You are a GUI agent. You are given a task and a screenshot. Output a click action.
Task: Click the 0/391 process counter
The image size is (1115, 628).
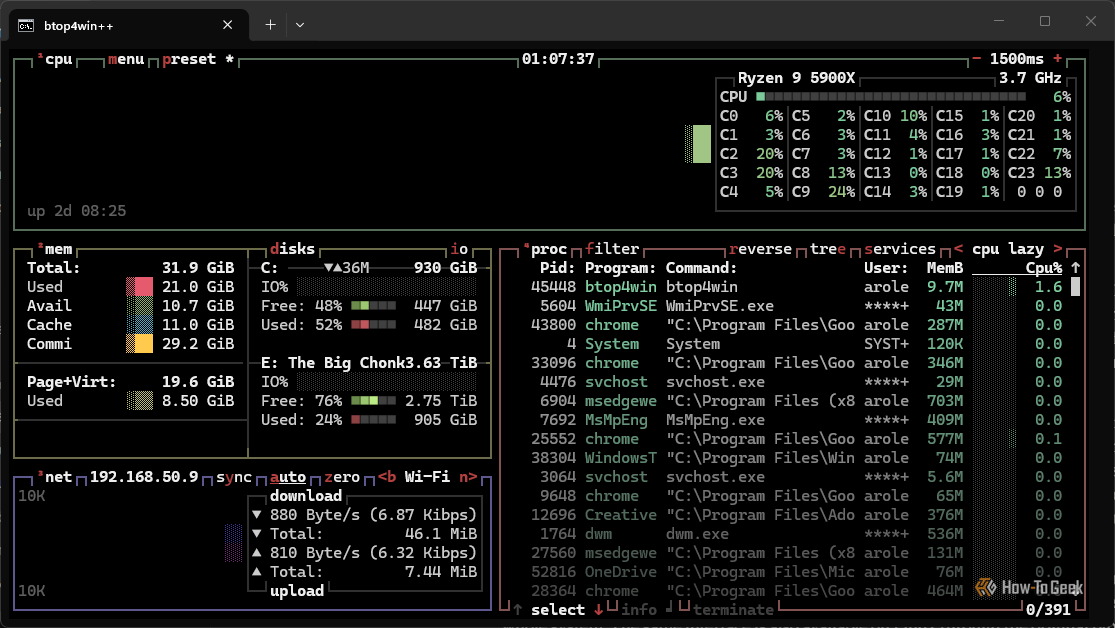(1048, 610)
